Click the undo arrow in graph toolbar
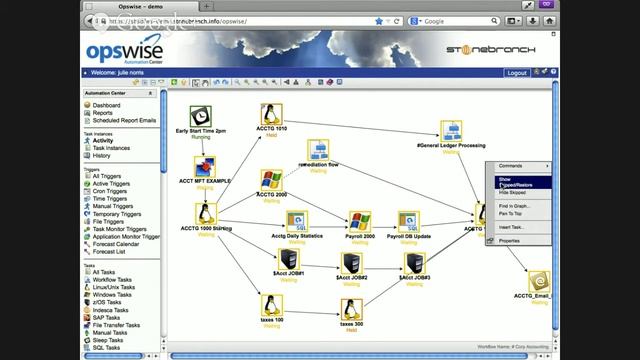640x360 pixels. point(216,82)
